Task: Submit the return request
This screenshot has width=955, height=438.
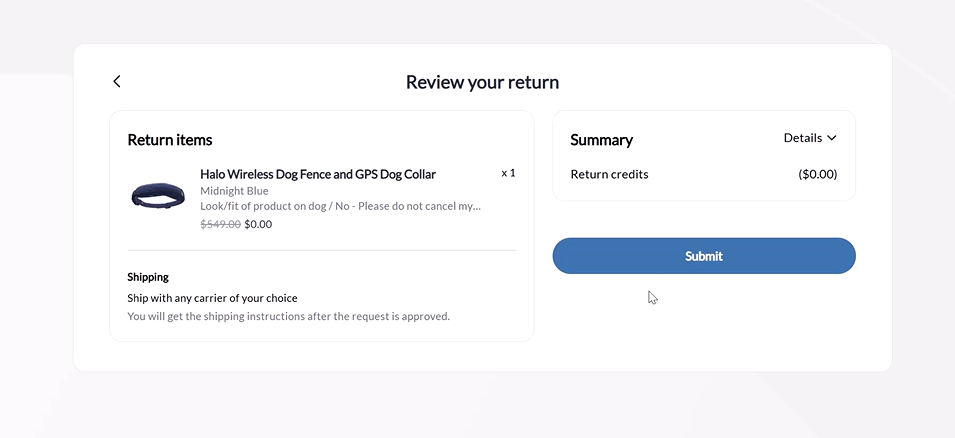Action: point(703,256)
